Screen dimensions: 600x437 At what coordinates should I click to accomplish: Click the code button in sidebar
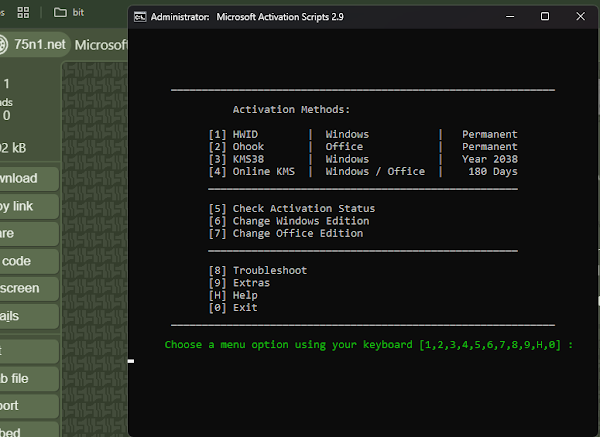tap(29, 261)
